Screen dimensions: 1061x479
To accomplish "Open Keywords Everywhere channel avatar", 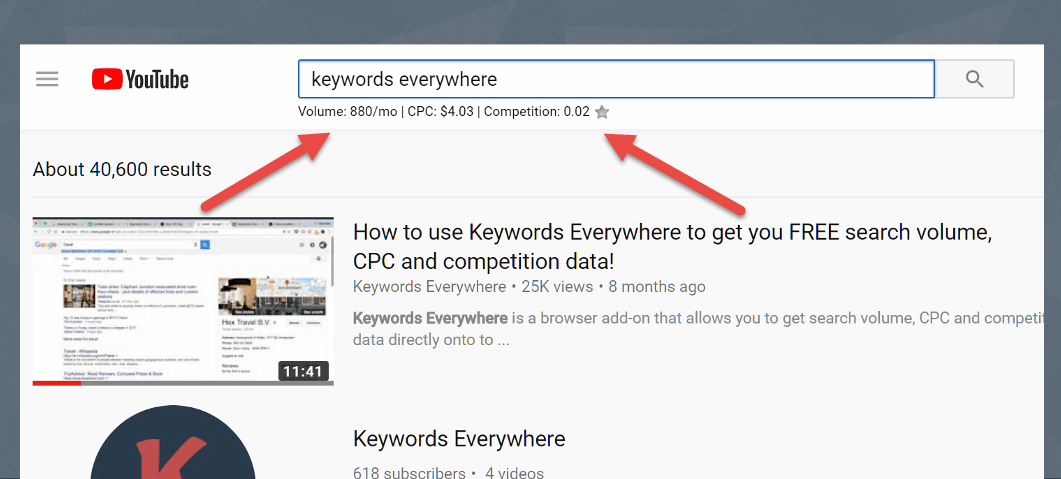I will [173, 442].
